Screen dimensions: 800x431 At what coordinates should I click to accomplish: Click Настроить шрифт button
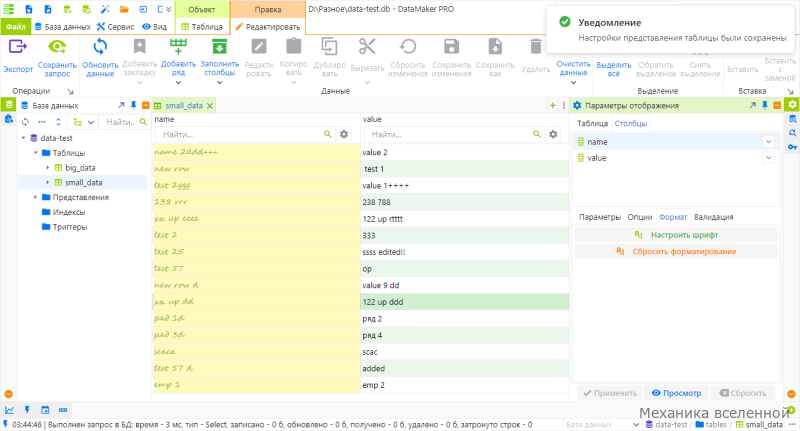tap(676, 235)
